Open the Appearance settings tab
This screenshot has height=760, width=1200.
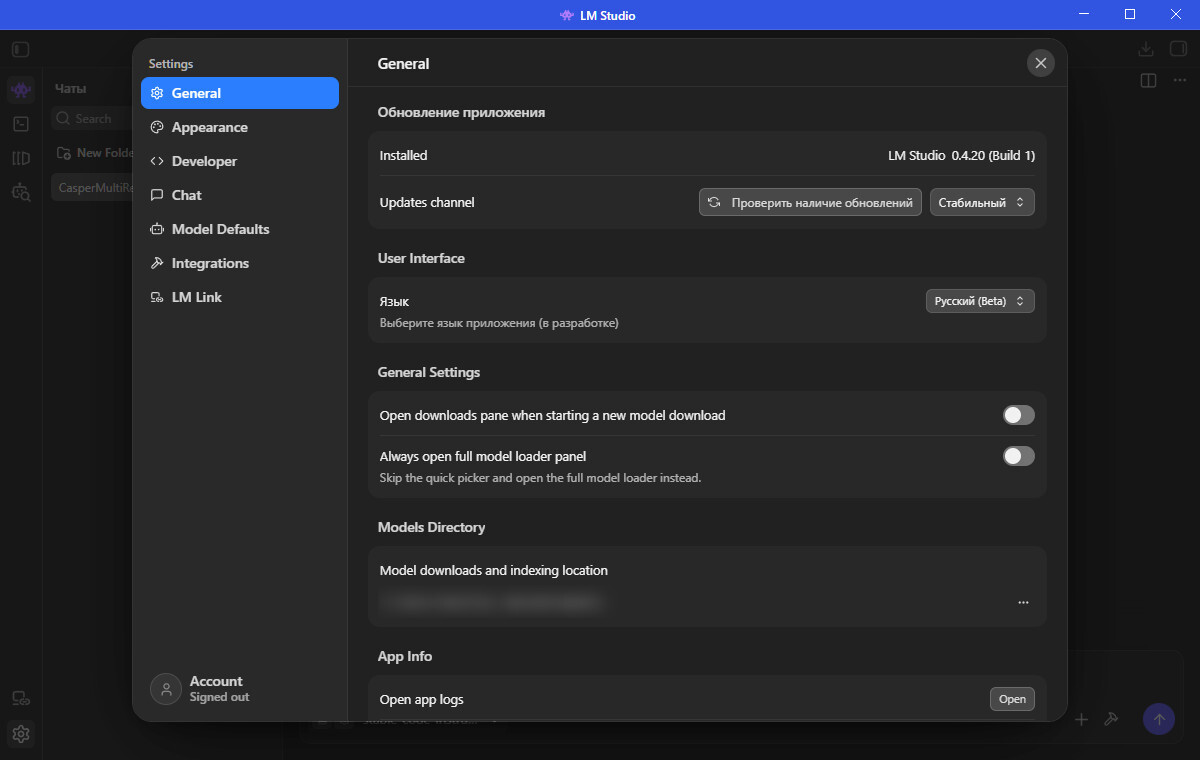(x=240, y=127)
